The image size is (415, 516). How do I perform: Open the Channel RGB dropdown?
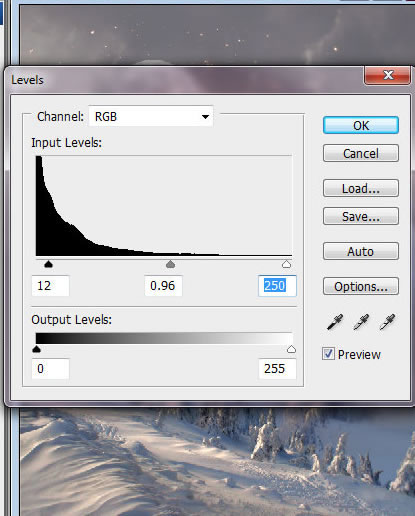coord(151,117)
